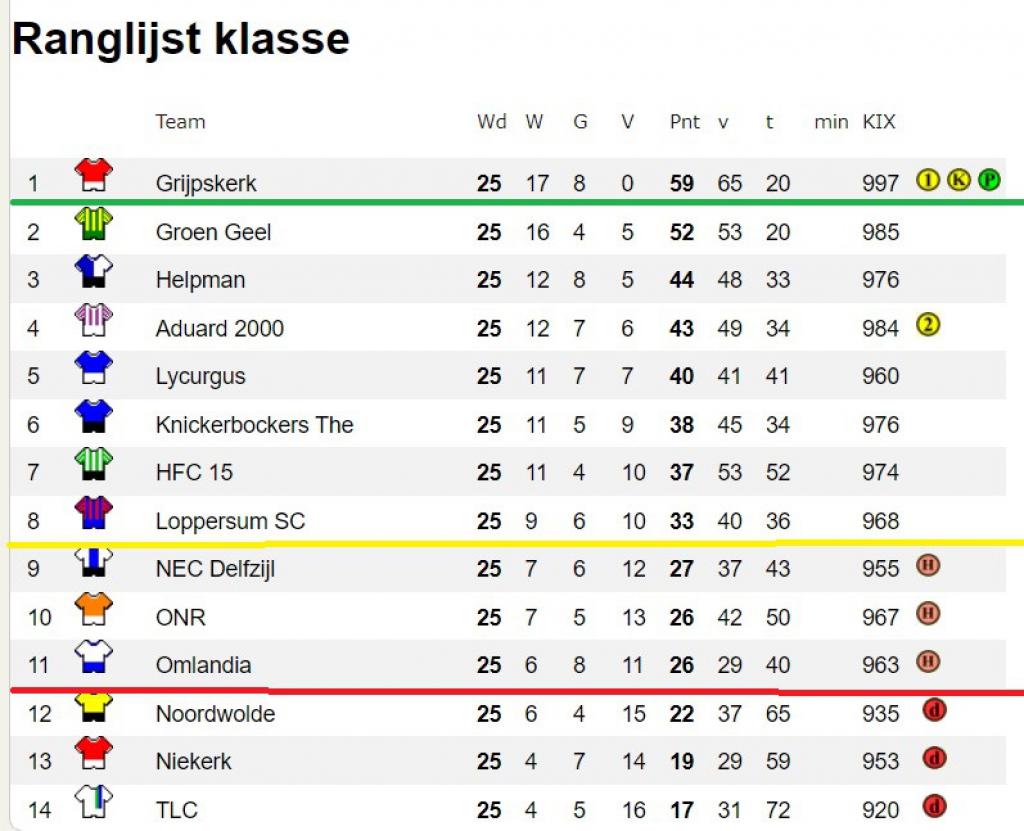Viewport: 1024px width, 831px height.
Task: Click Groen Geel's striped green-yellow shirt icon
Action: coord(93,223)
